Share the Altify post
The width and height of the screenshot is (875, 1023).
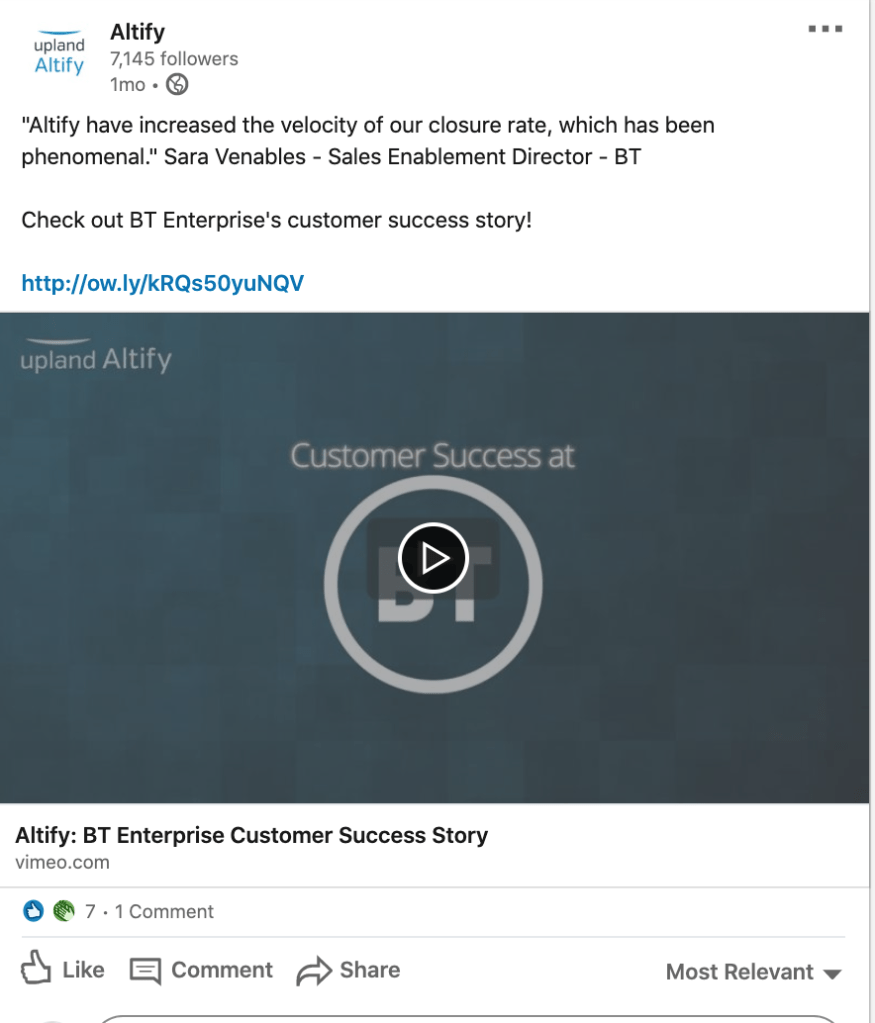pyautogui.click(x=348, y=970)
